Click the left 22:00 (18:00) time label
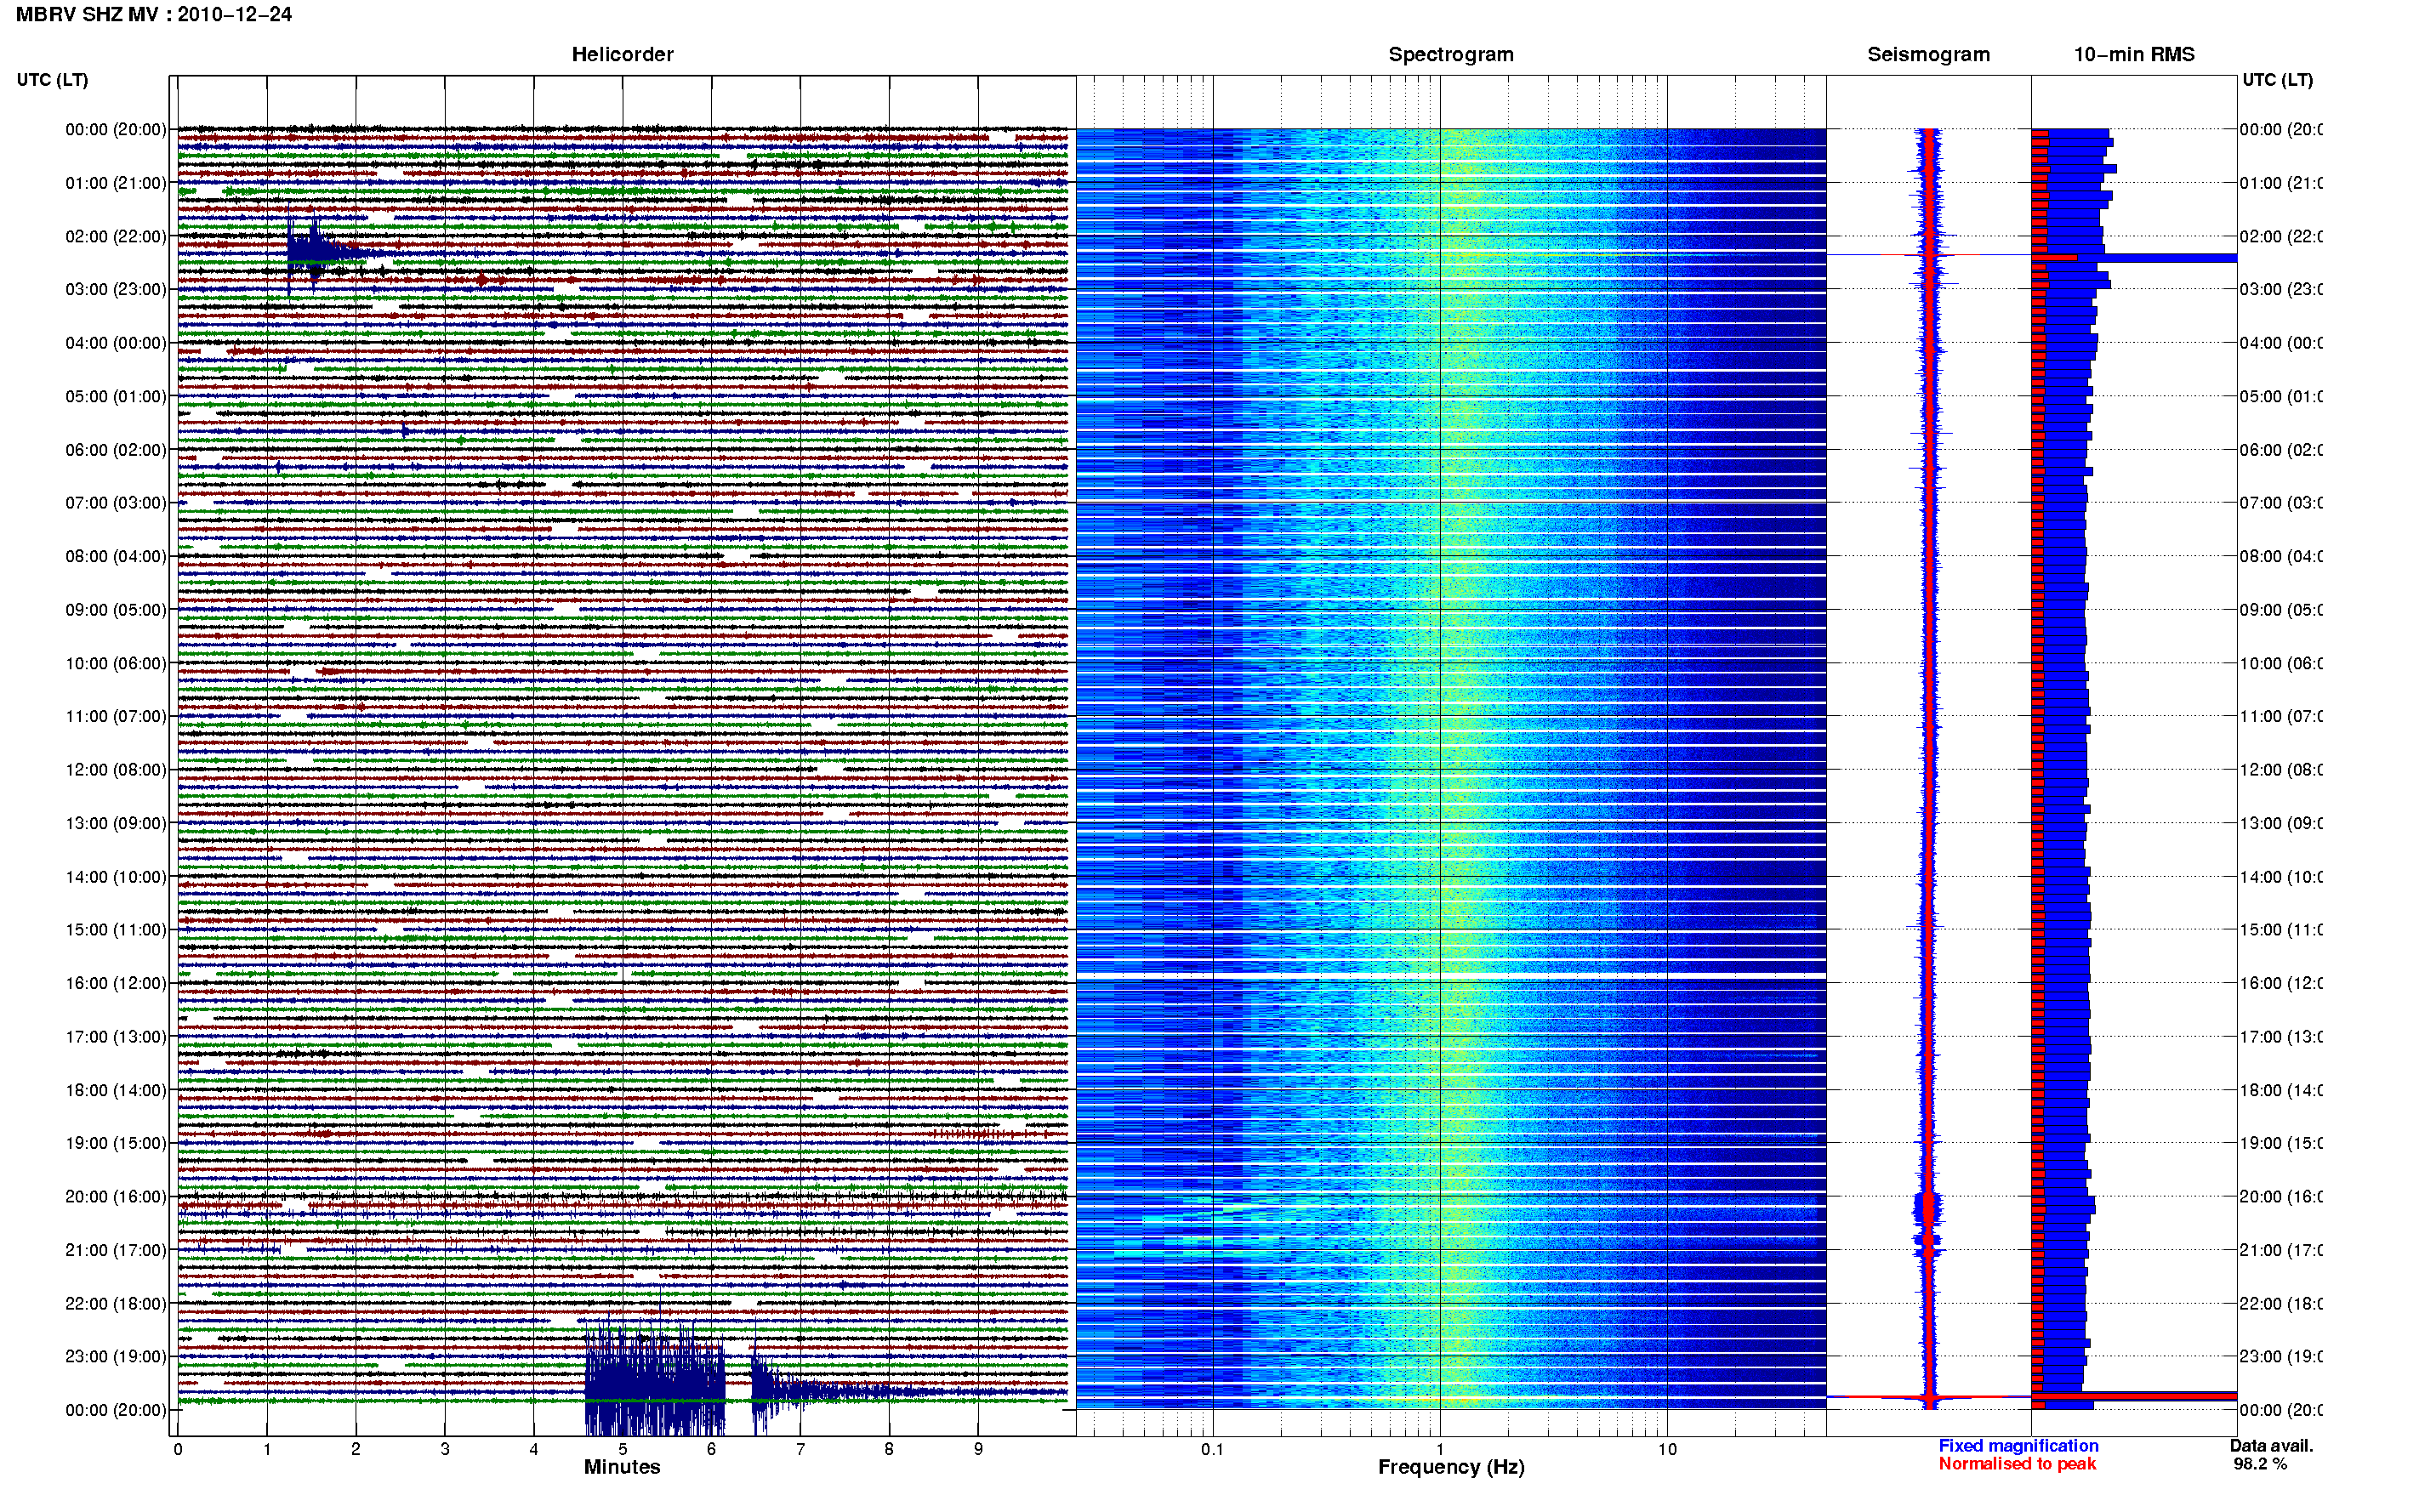 pos(116,1304)
